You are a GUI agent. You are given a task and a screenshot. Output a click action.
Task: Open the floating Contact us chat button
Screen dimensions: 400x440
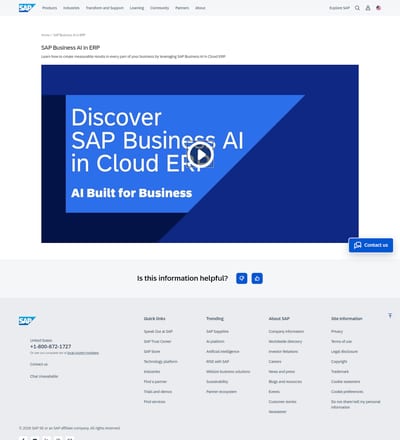(x=371, y=245)
